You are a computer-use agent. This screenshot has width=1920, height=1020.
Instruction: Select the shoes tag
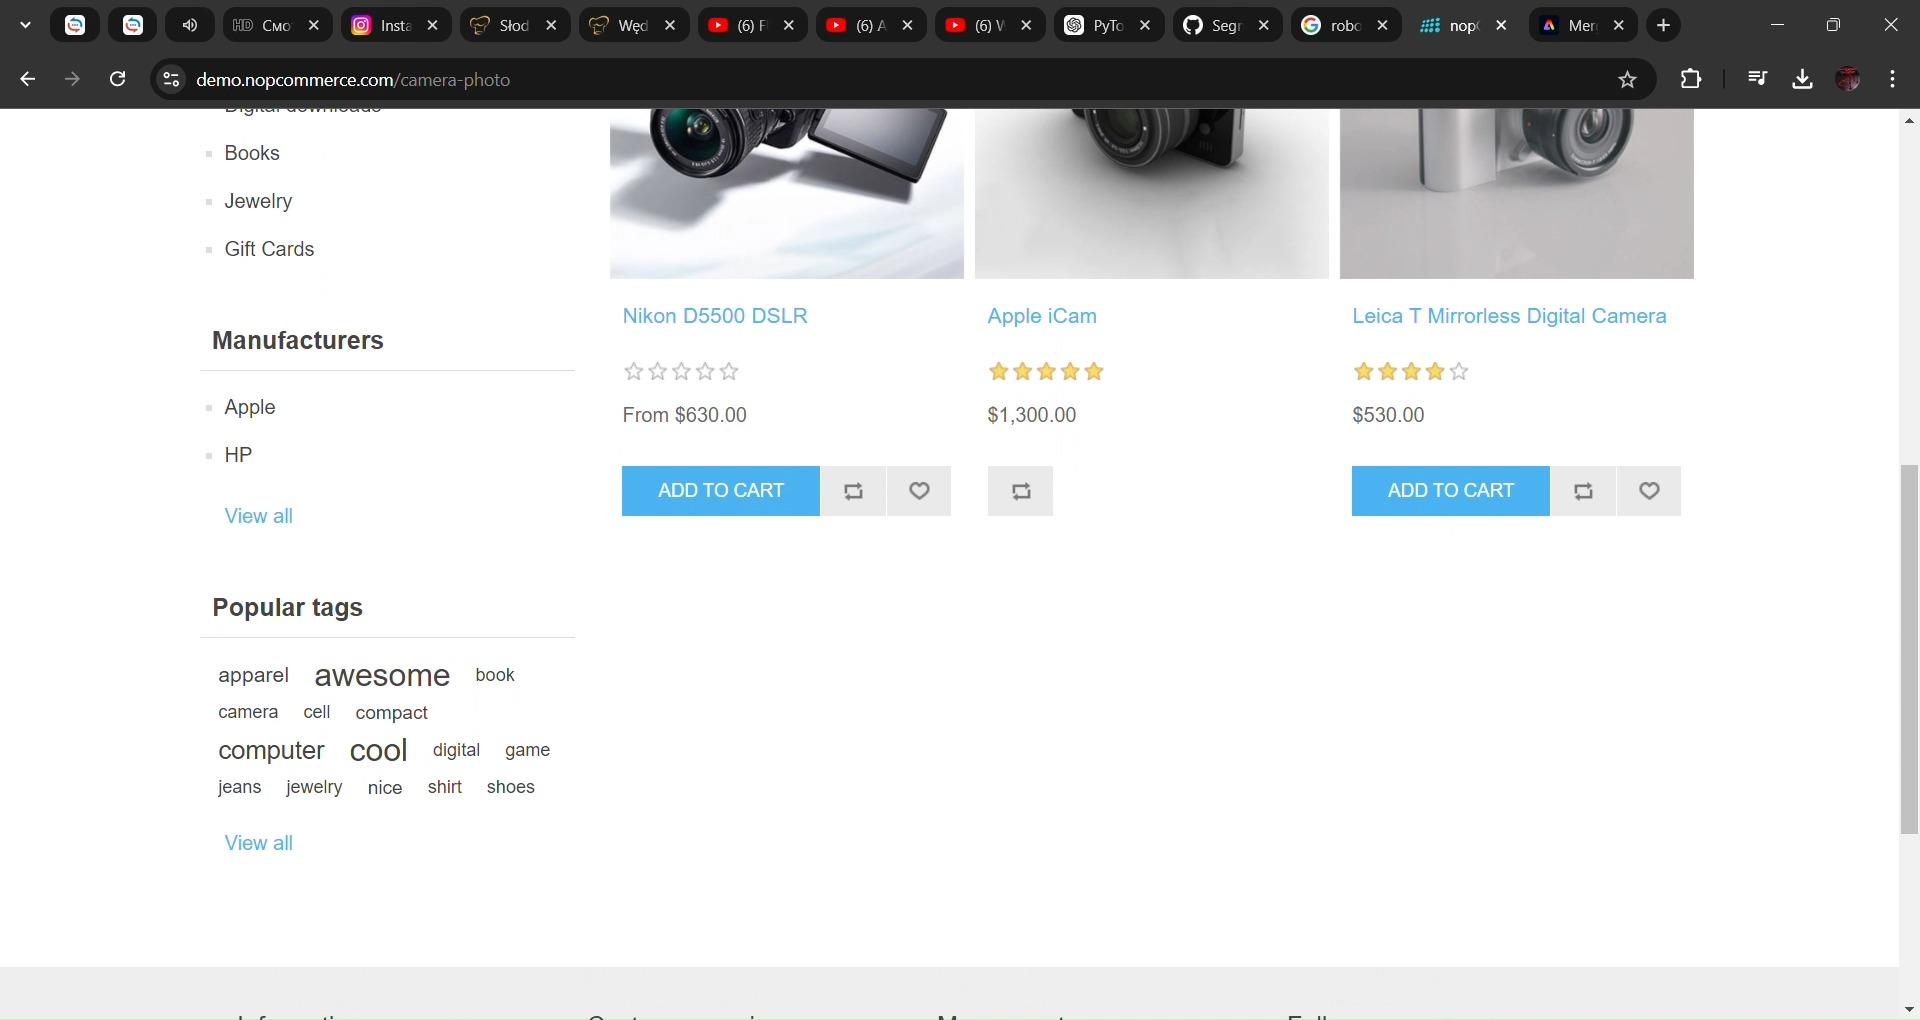click(510, 787)
